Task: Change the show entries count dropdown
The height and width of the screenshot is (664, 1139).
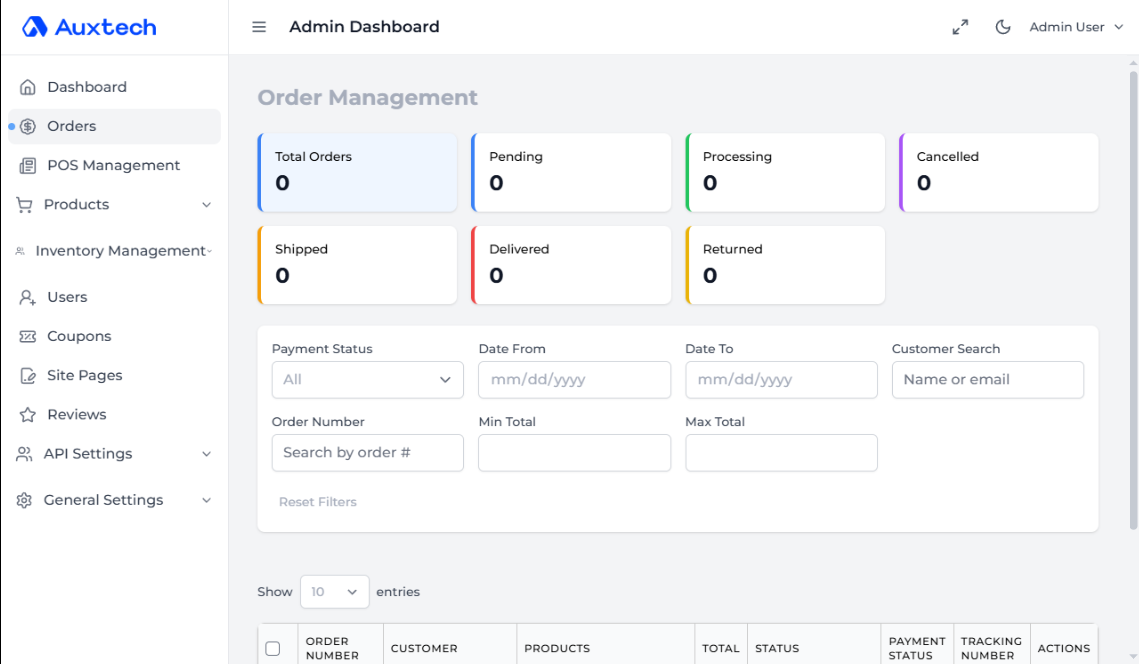Action: point(334,592)
